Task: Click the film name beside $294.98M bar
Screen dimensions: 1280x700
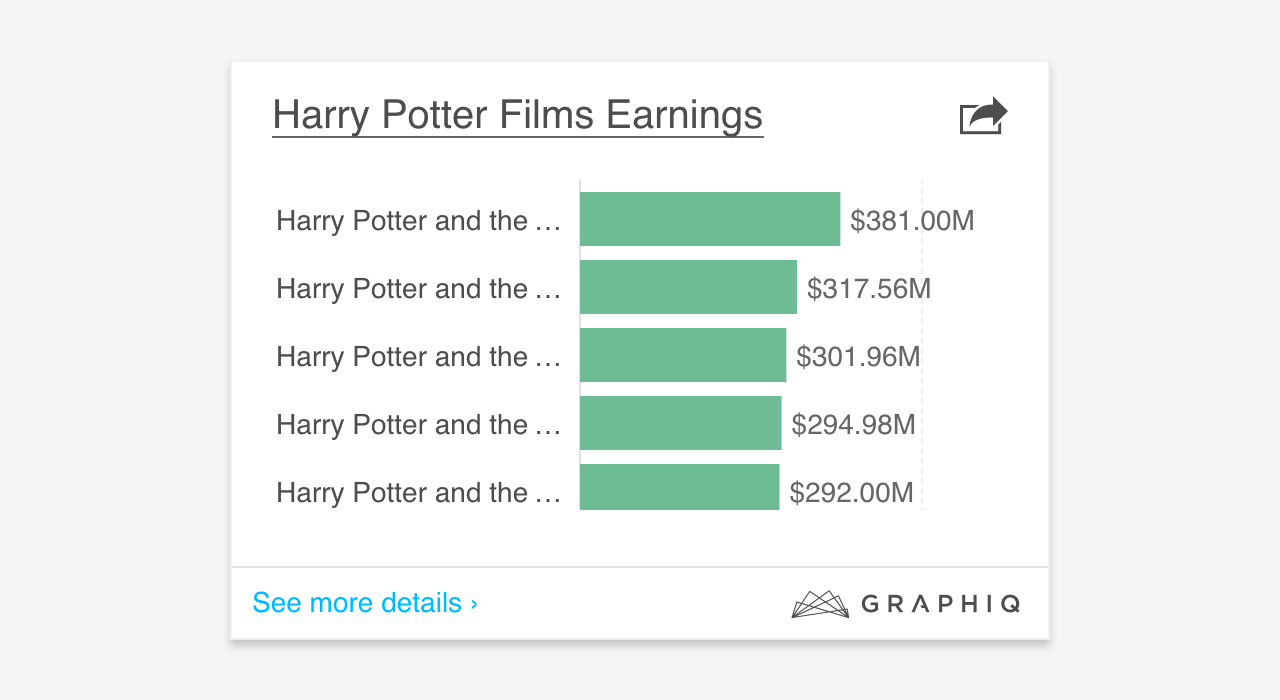Action: point(418,425)
